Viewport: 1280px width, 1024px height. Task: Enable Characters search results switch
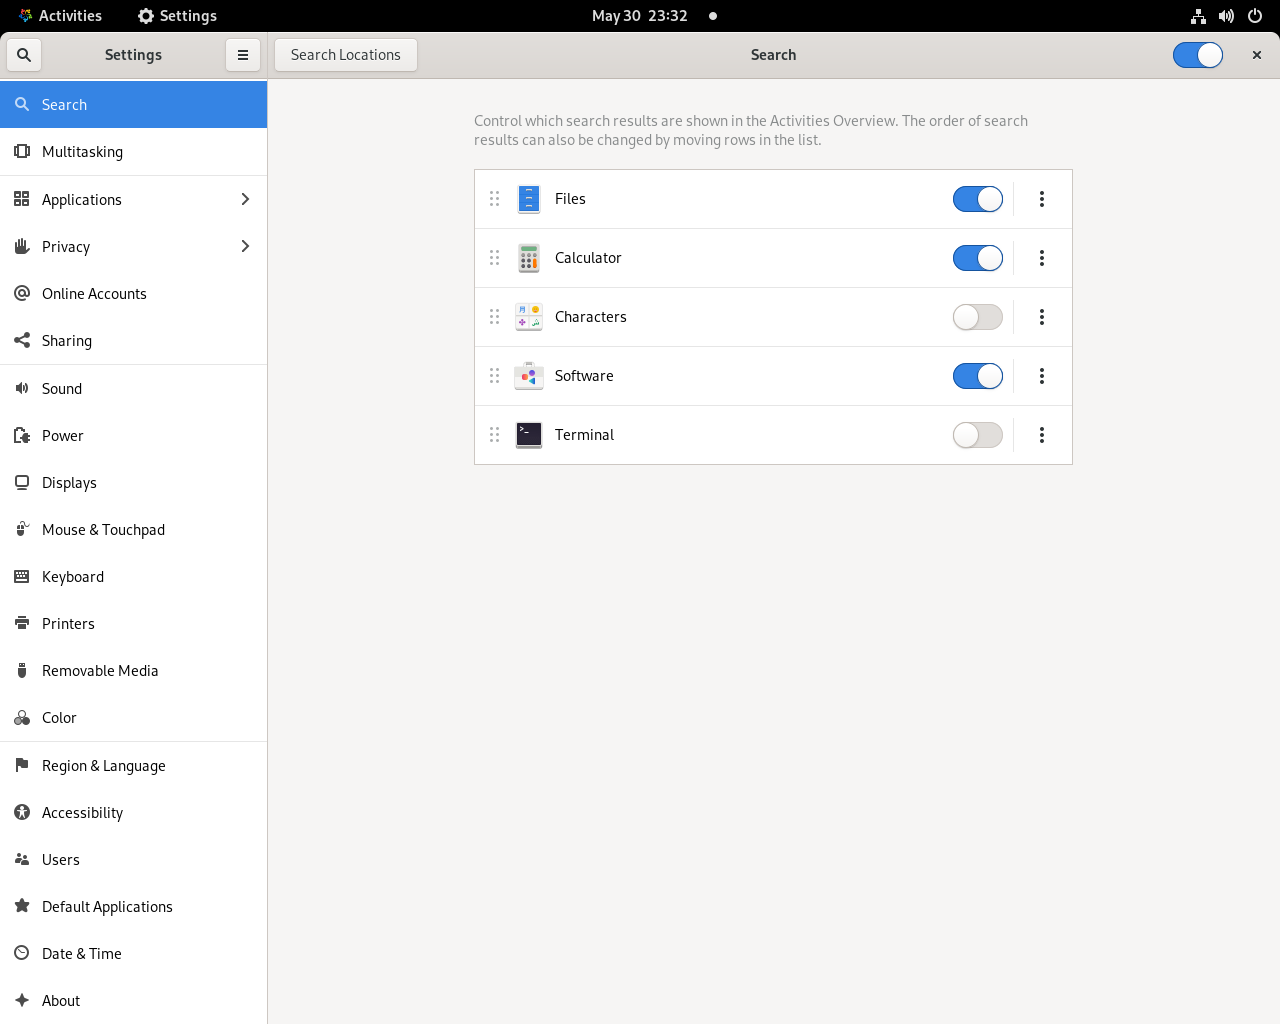978,317
